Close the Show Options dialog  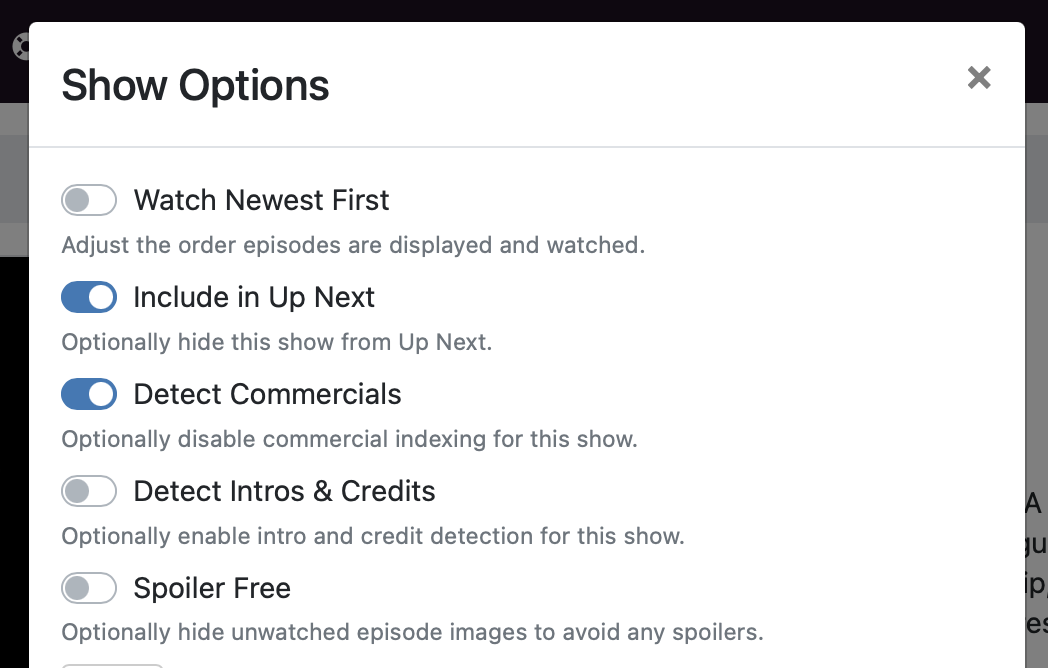(x=979, y=78)
